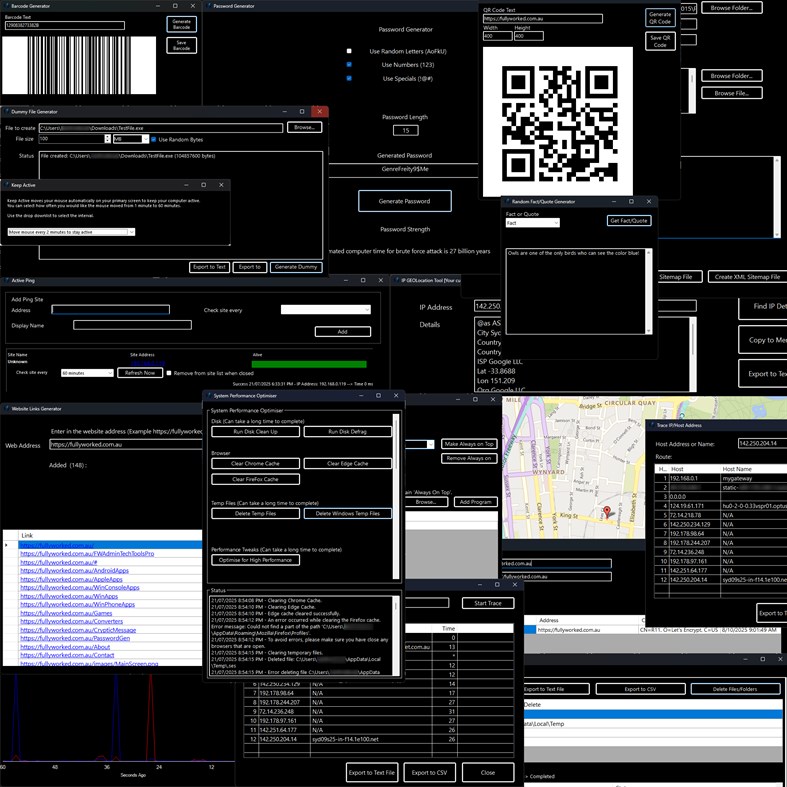Screen dimensions: 787x787
Task: Click the green Alive status bar
Action: tap(309, 364)
